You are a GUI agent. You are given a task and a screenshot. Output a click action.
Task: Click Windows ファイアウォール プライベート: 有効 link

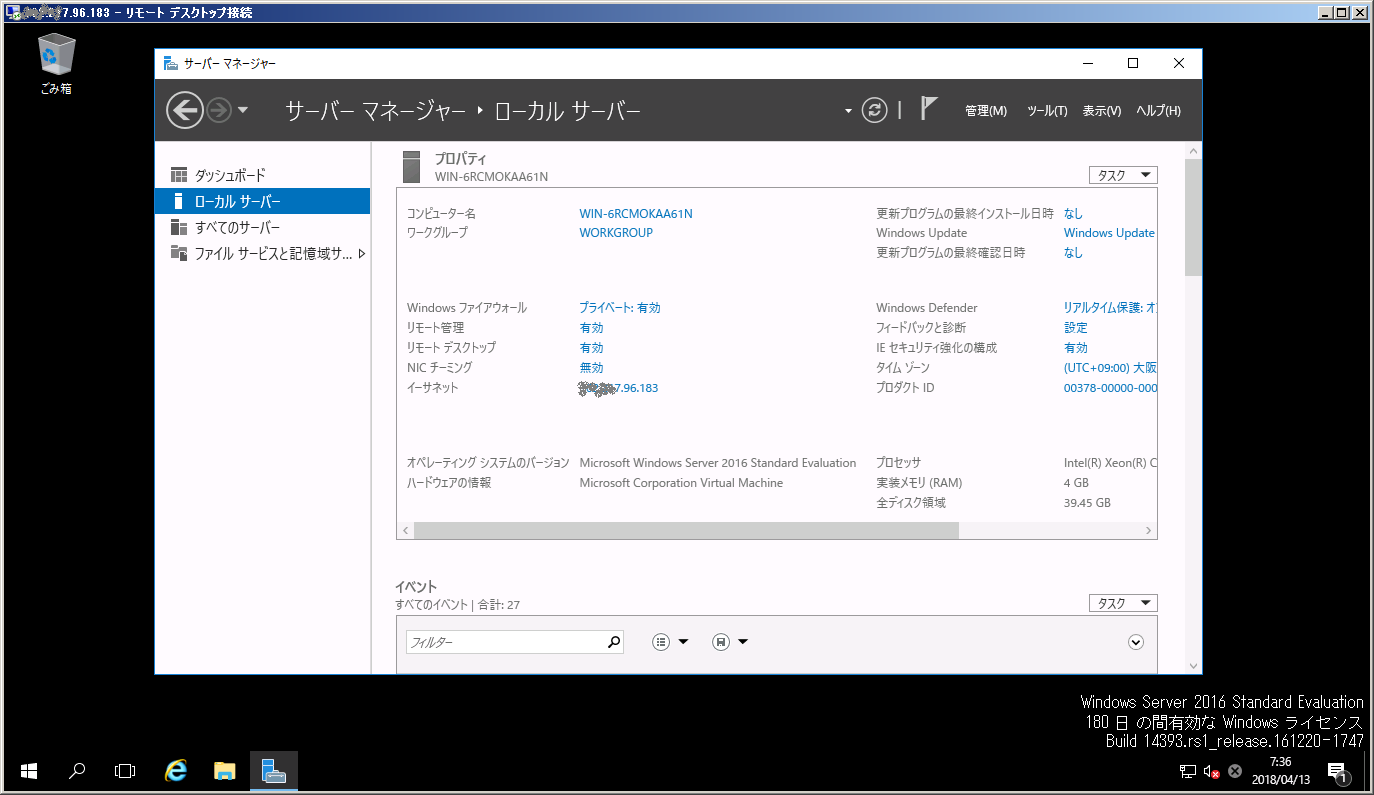(620, 308)
